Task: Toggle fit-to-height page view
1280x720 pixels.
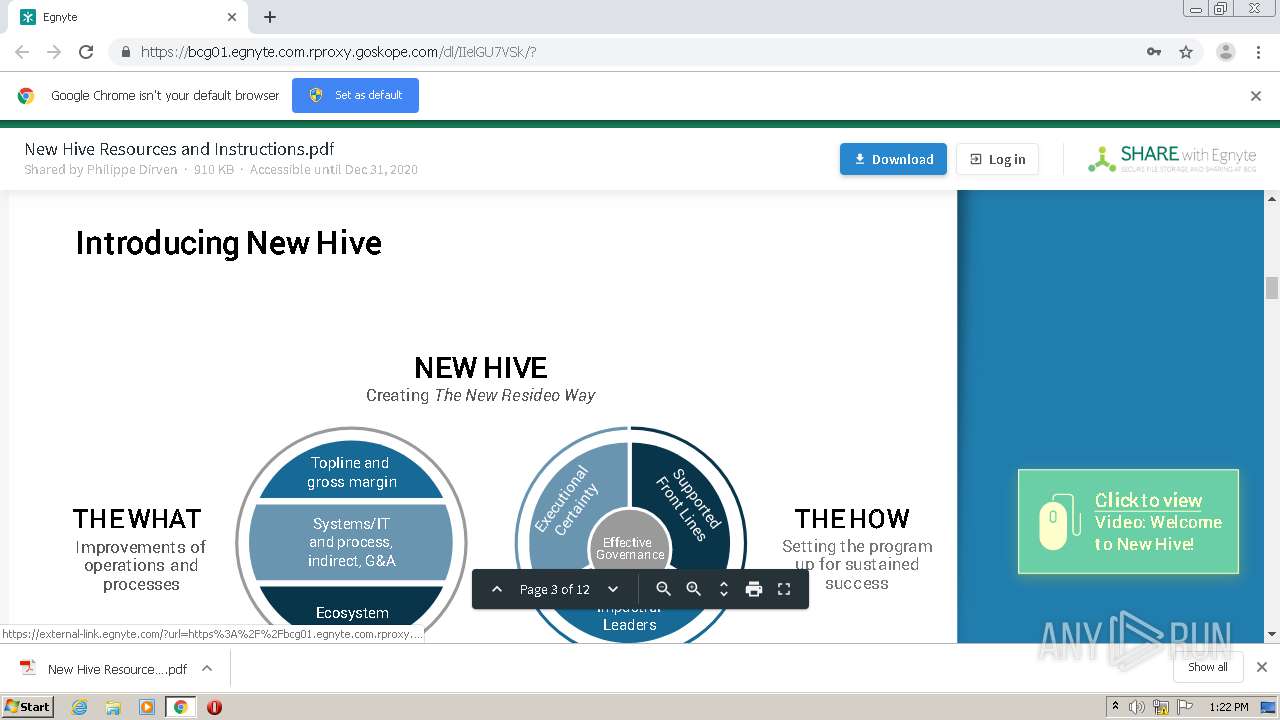Action: click(724, 589)
